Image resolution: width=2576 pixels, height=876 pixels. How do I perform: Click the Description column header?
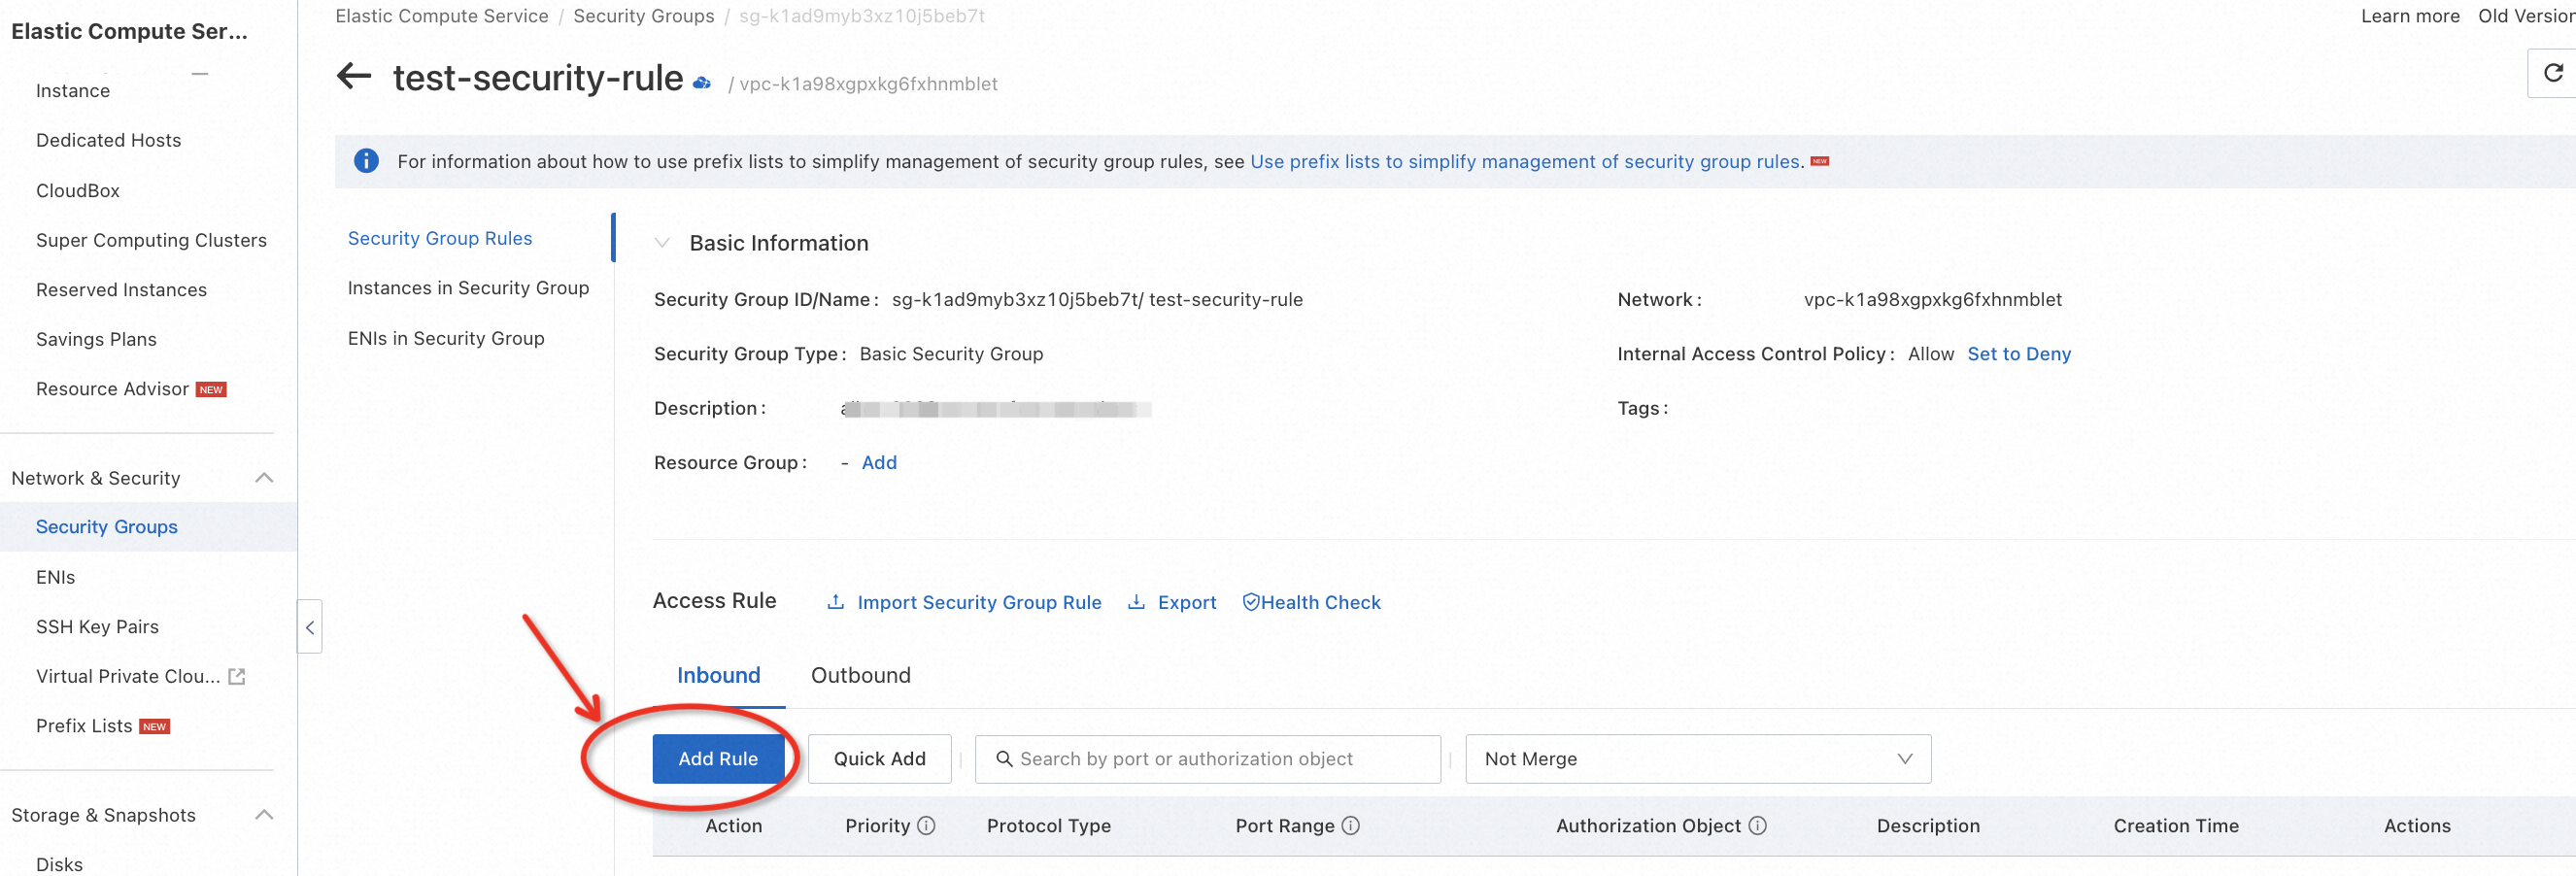pyautogui.click(x=1928, y=826)
